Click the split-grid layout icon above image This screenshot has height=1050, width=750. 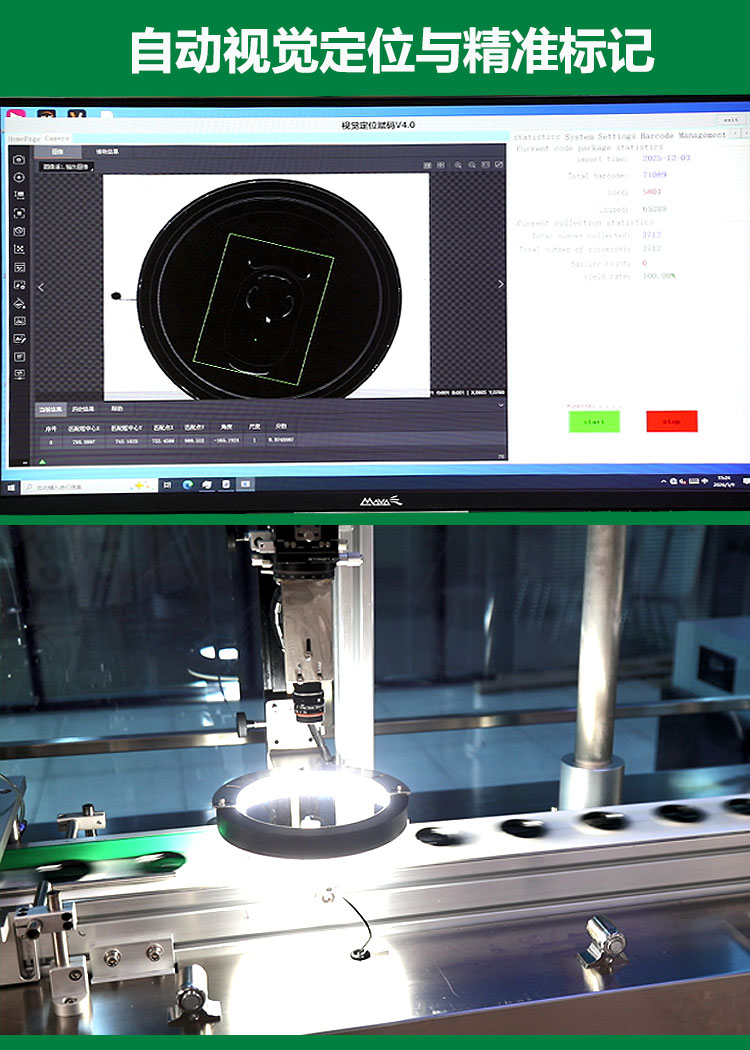[x=441, y=165]
